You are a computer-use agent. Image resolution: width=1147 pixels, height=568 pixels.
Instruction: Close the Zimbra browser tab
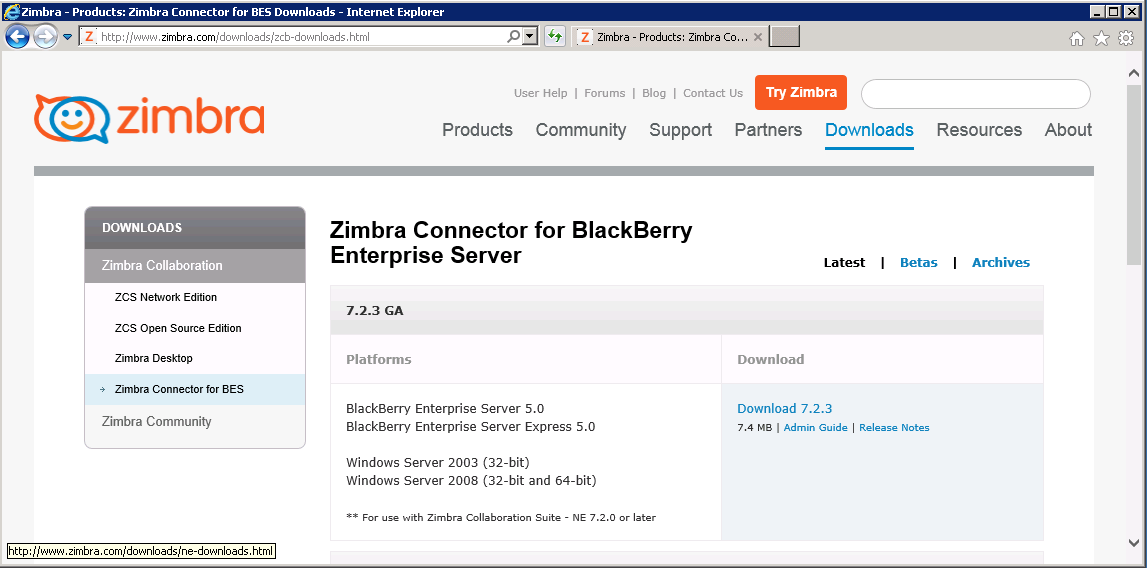758,37
